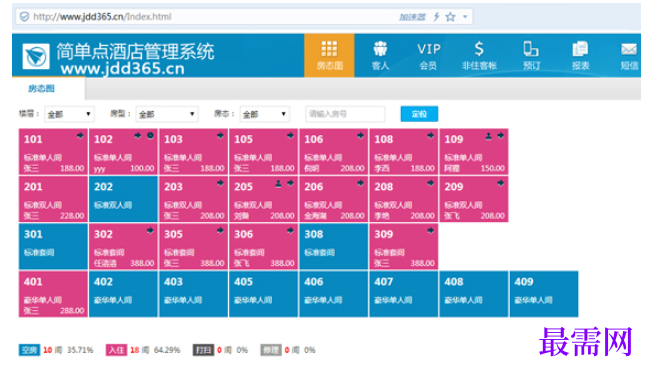This screenshot has height=373, width=651.
Task: Open the 客人 guests icon
Action: tap(380, 56)
